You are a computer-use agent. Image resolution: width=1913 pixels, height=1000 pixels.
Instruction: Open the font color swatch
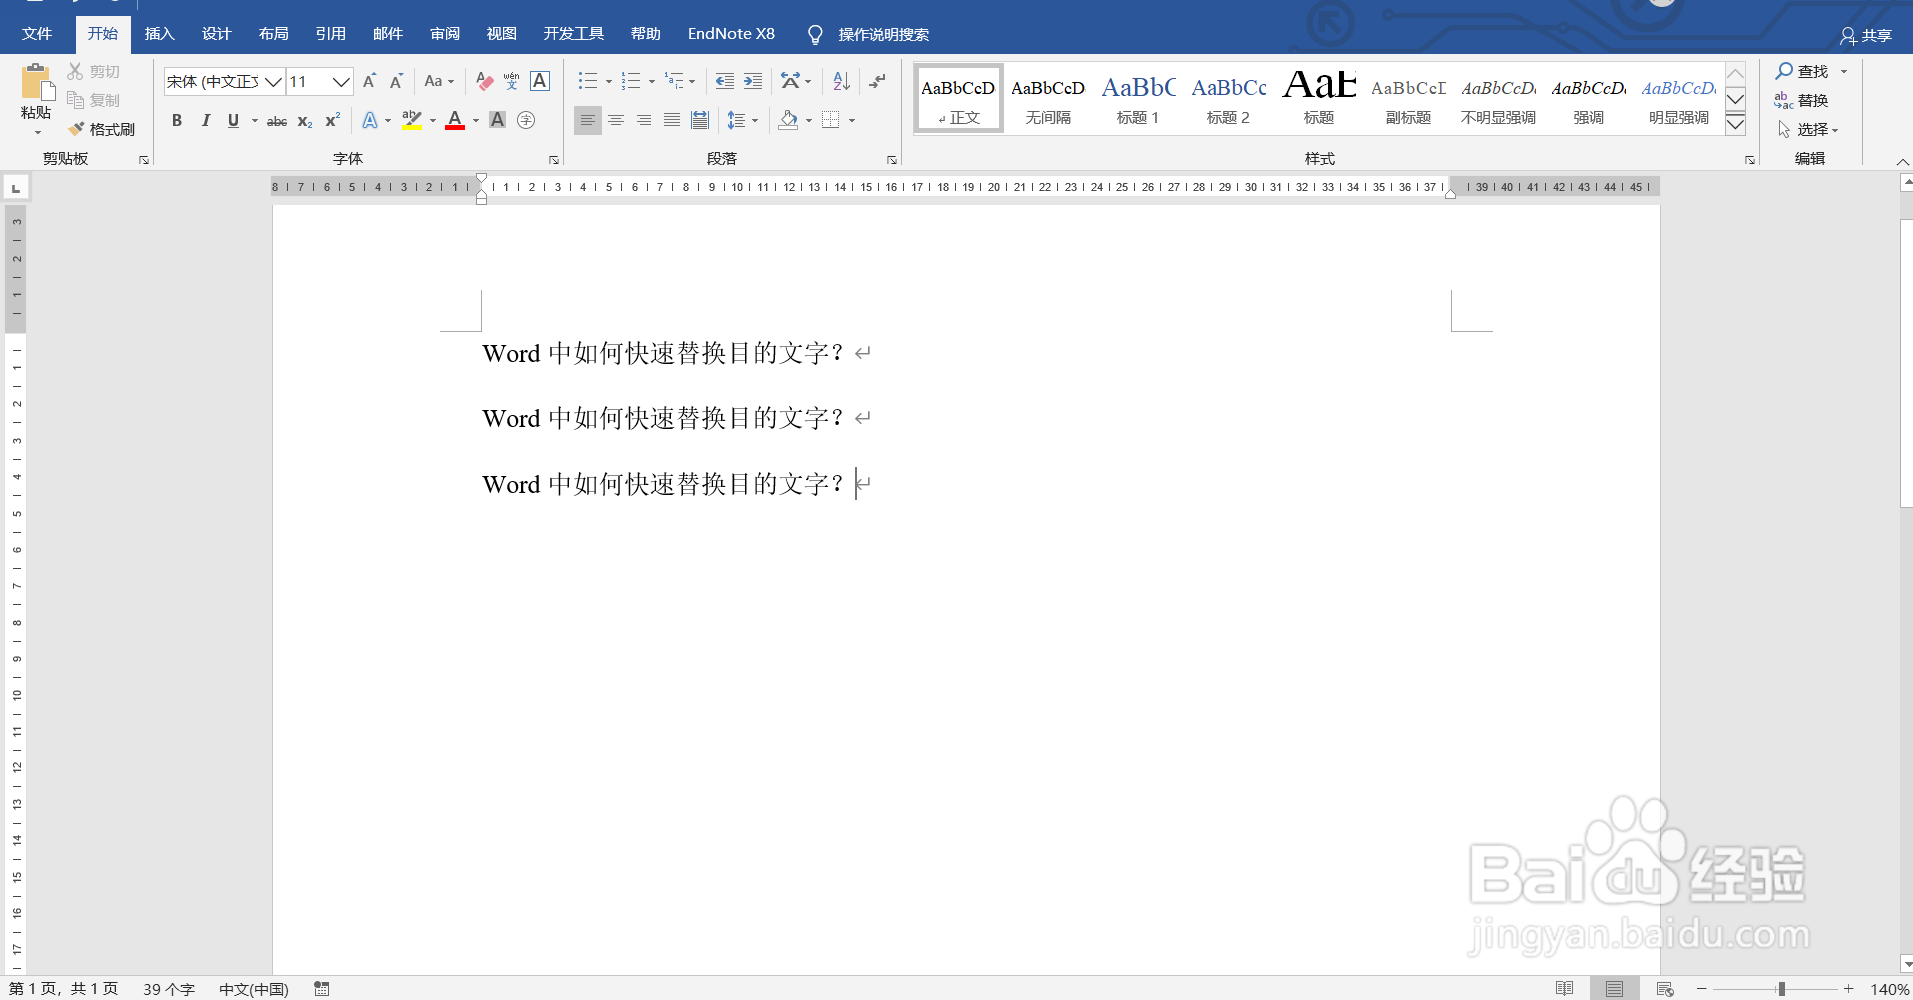click(x=455, y=120)
